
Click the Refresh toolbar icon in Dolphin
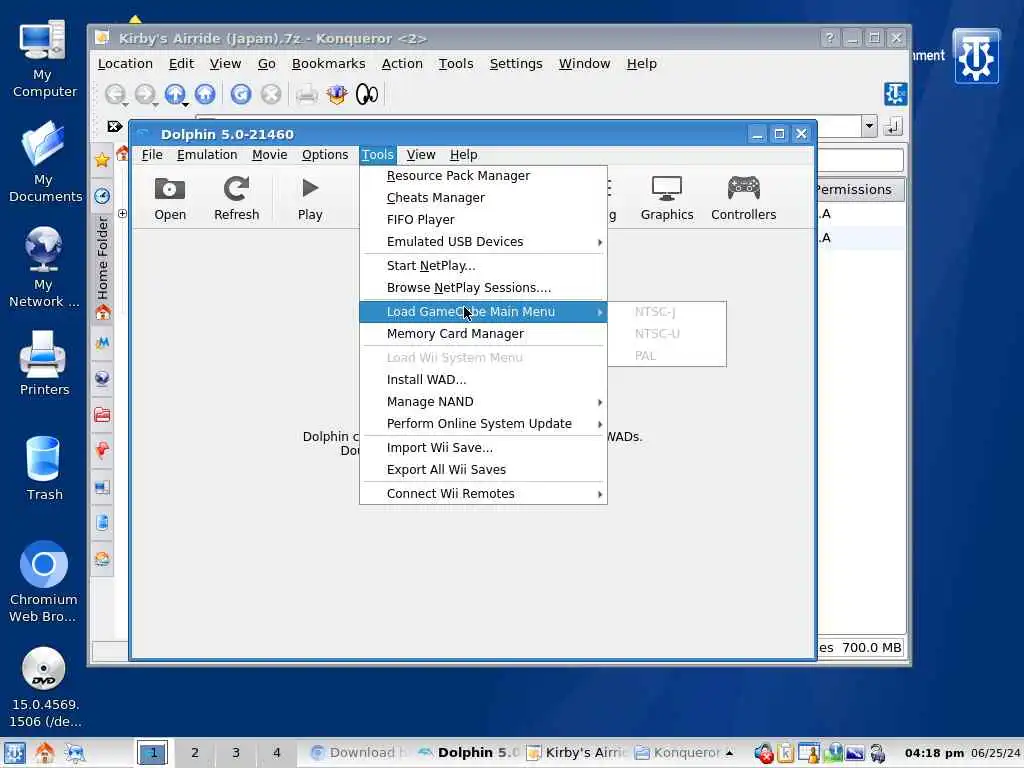click(x=236, y=199)
